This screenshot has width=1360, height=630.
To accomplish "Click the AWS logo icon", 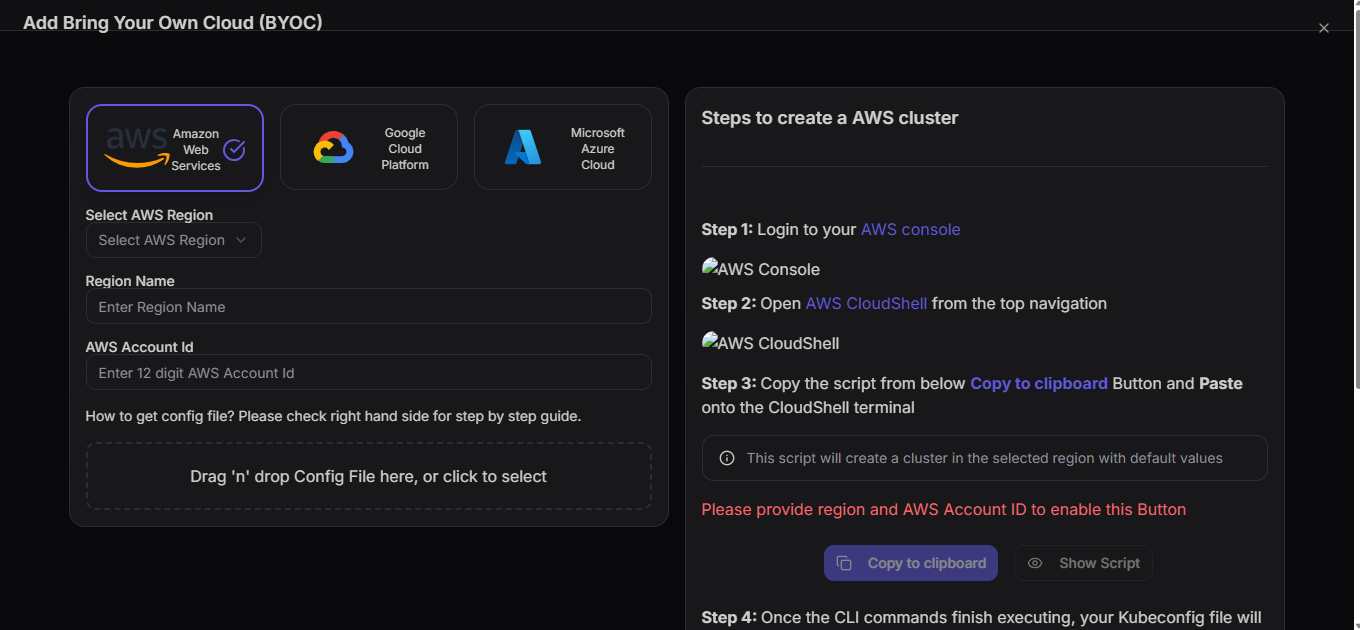I will [x=137, y=148].
